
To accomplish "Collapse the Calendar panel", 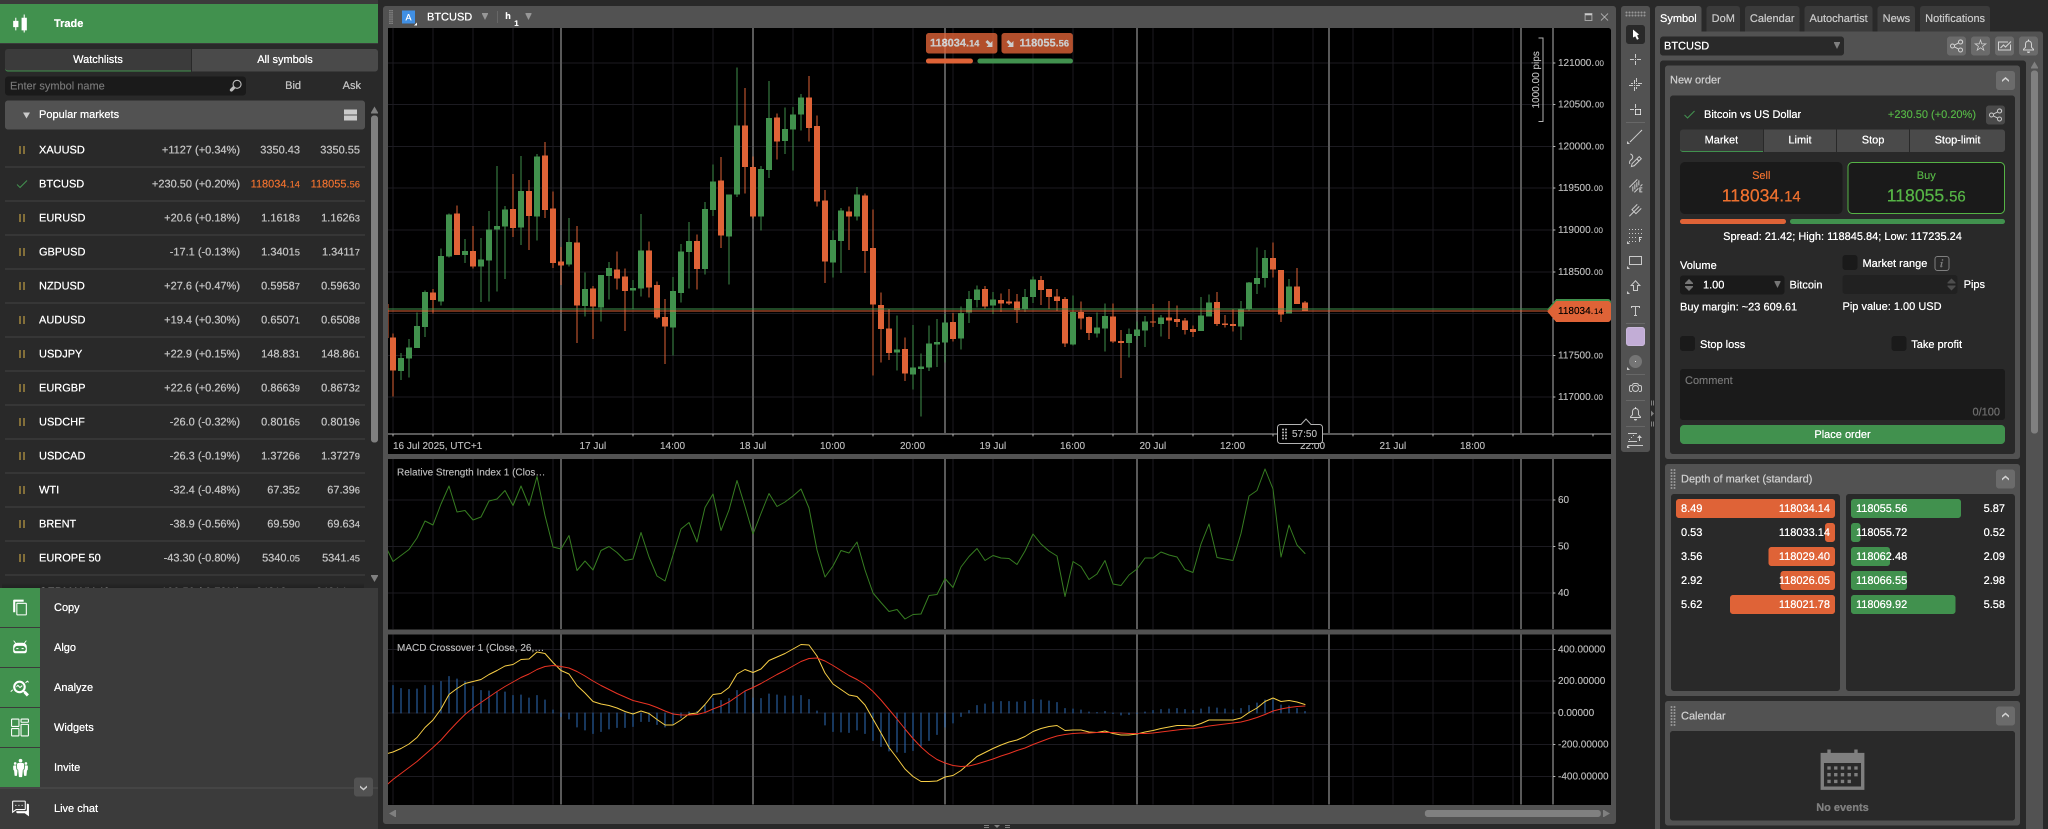I will point(2005,716).
